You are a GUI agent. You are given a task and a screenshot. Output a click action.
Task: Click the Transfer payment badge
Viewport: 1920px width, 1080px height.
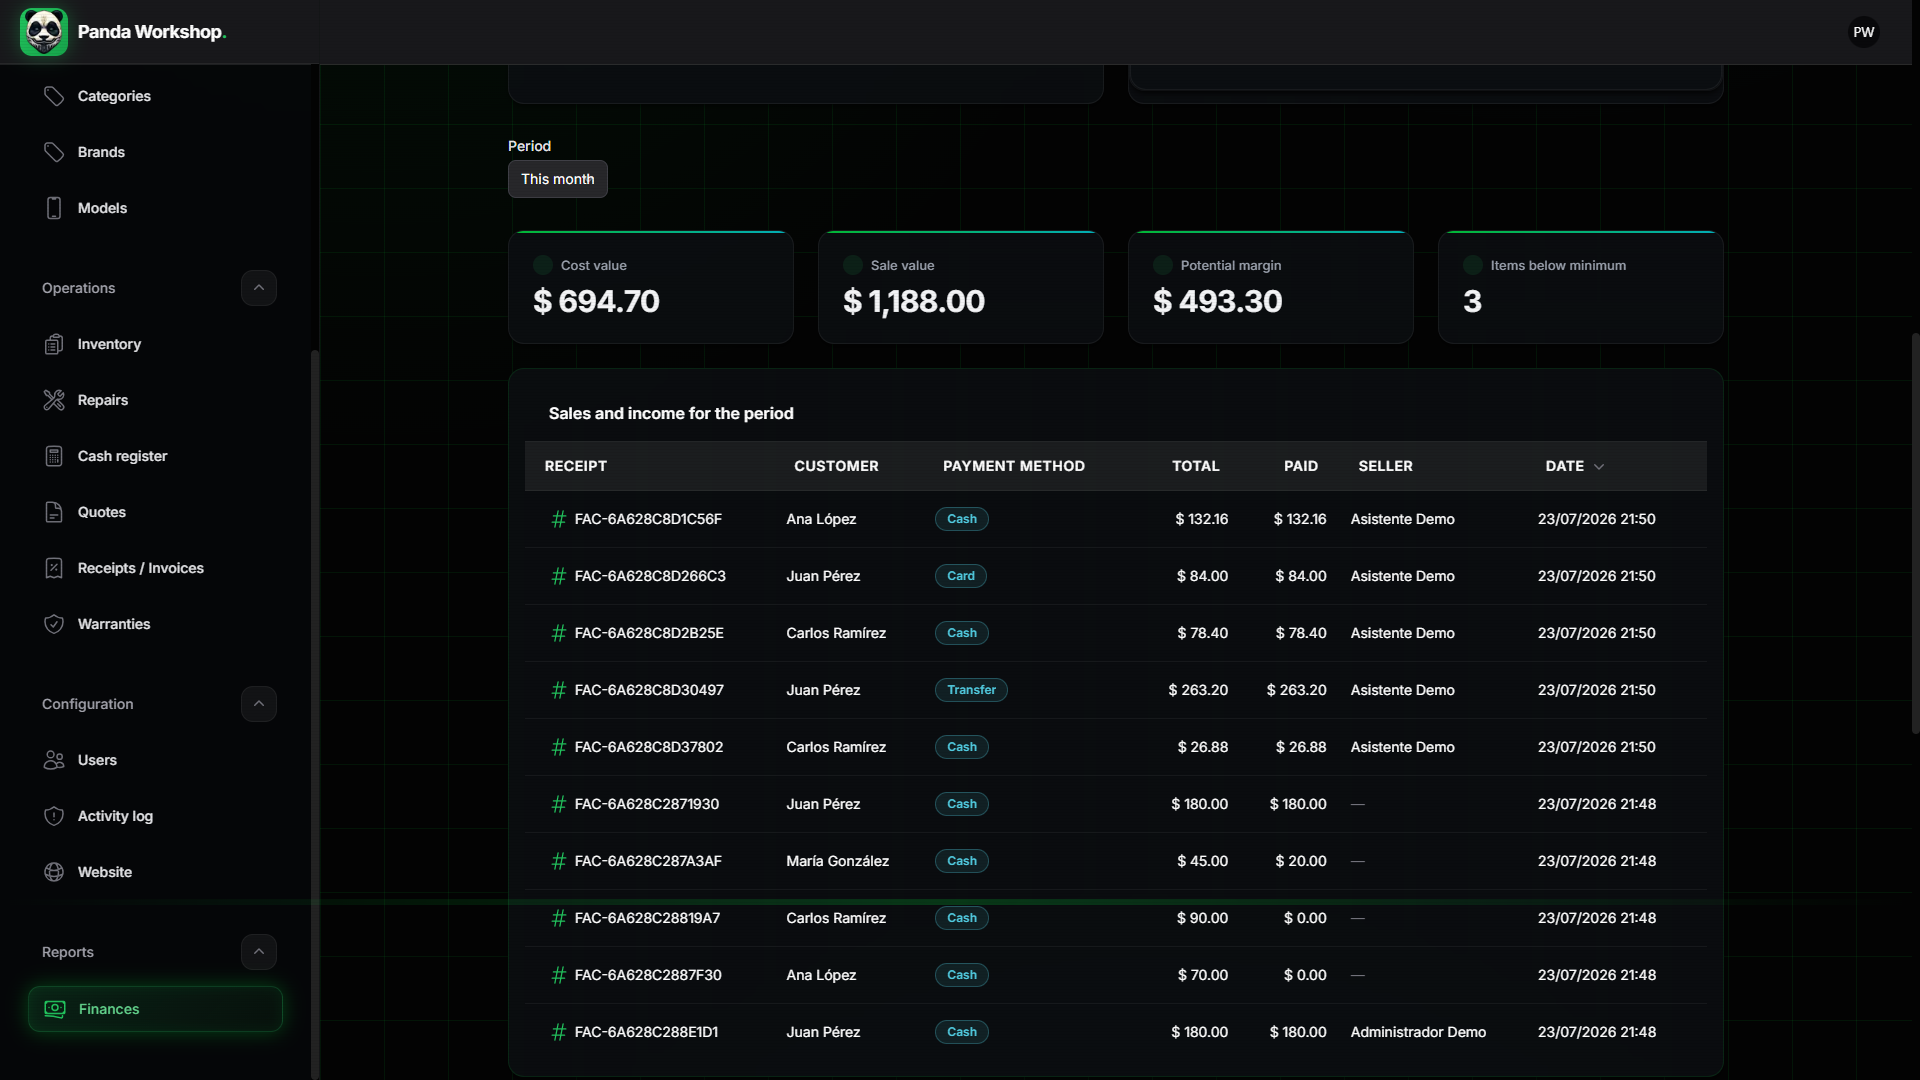[x=971, y=690]
